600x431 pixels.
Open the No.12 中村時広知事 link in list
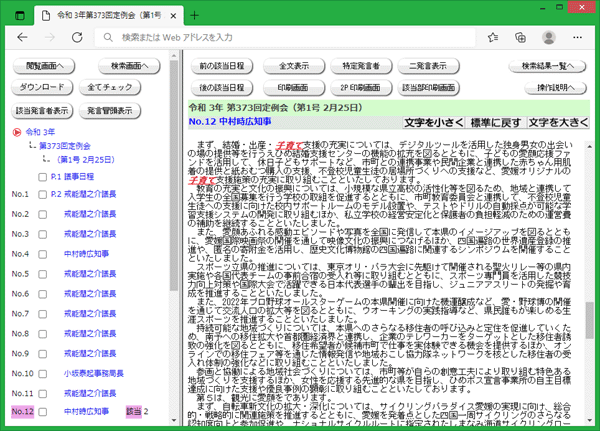coord(86,412)
